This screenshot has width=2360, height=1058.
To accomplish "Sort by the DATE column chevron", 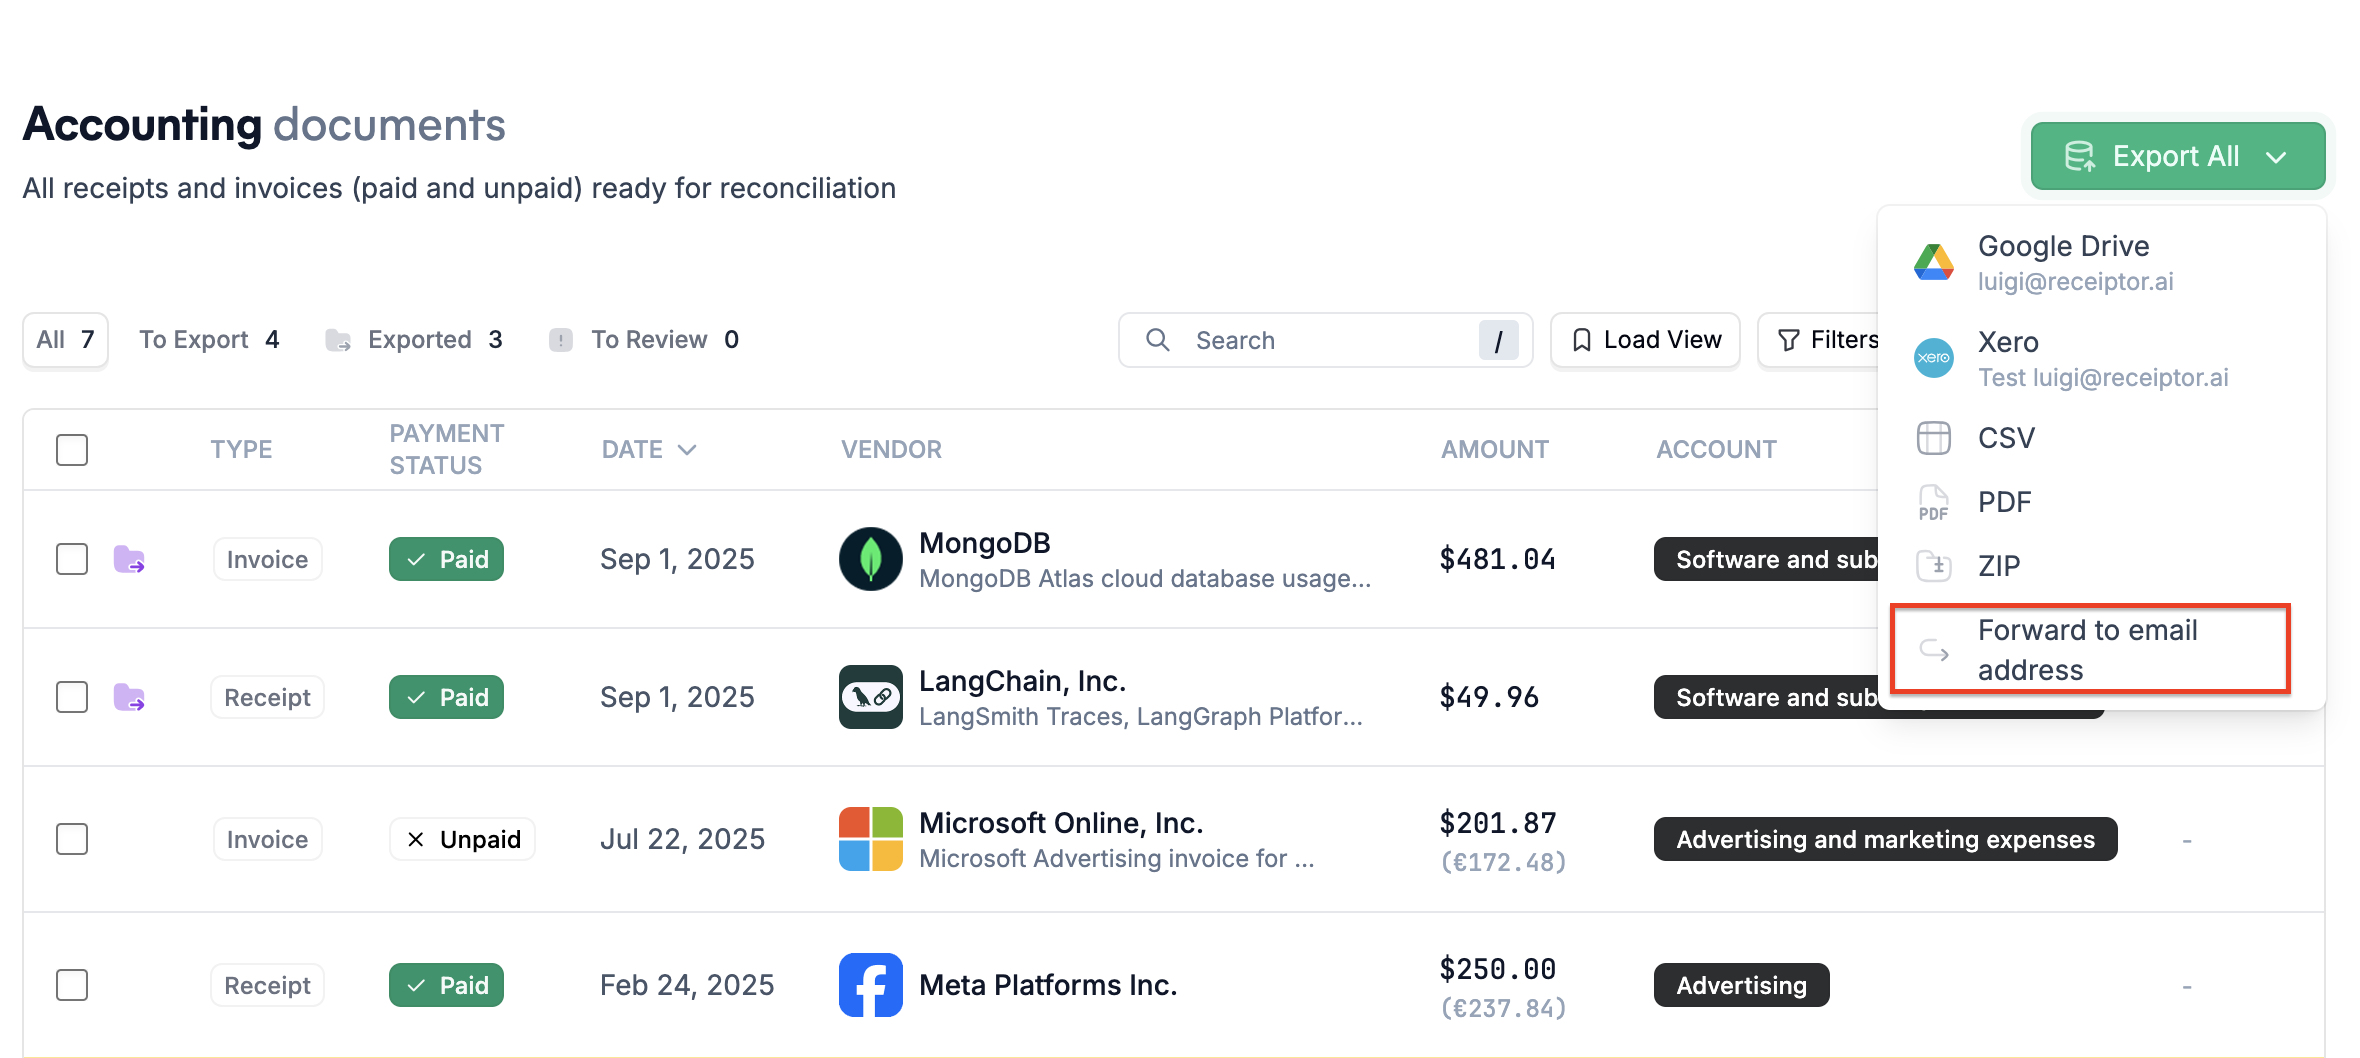I will [x=687, y=450].
